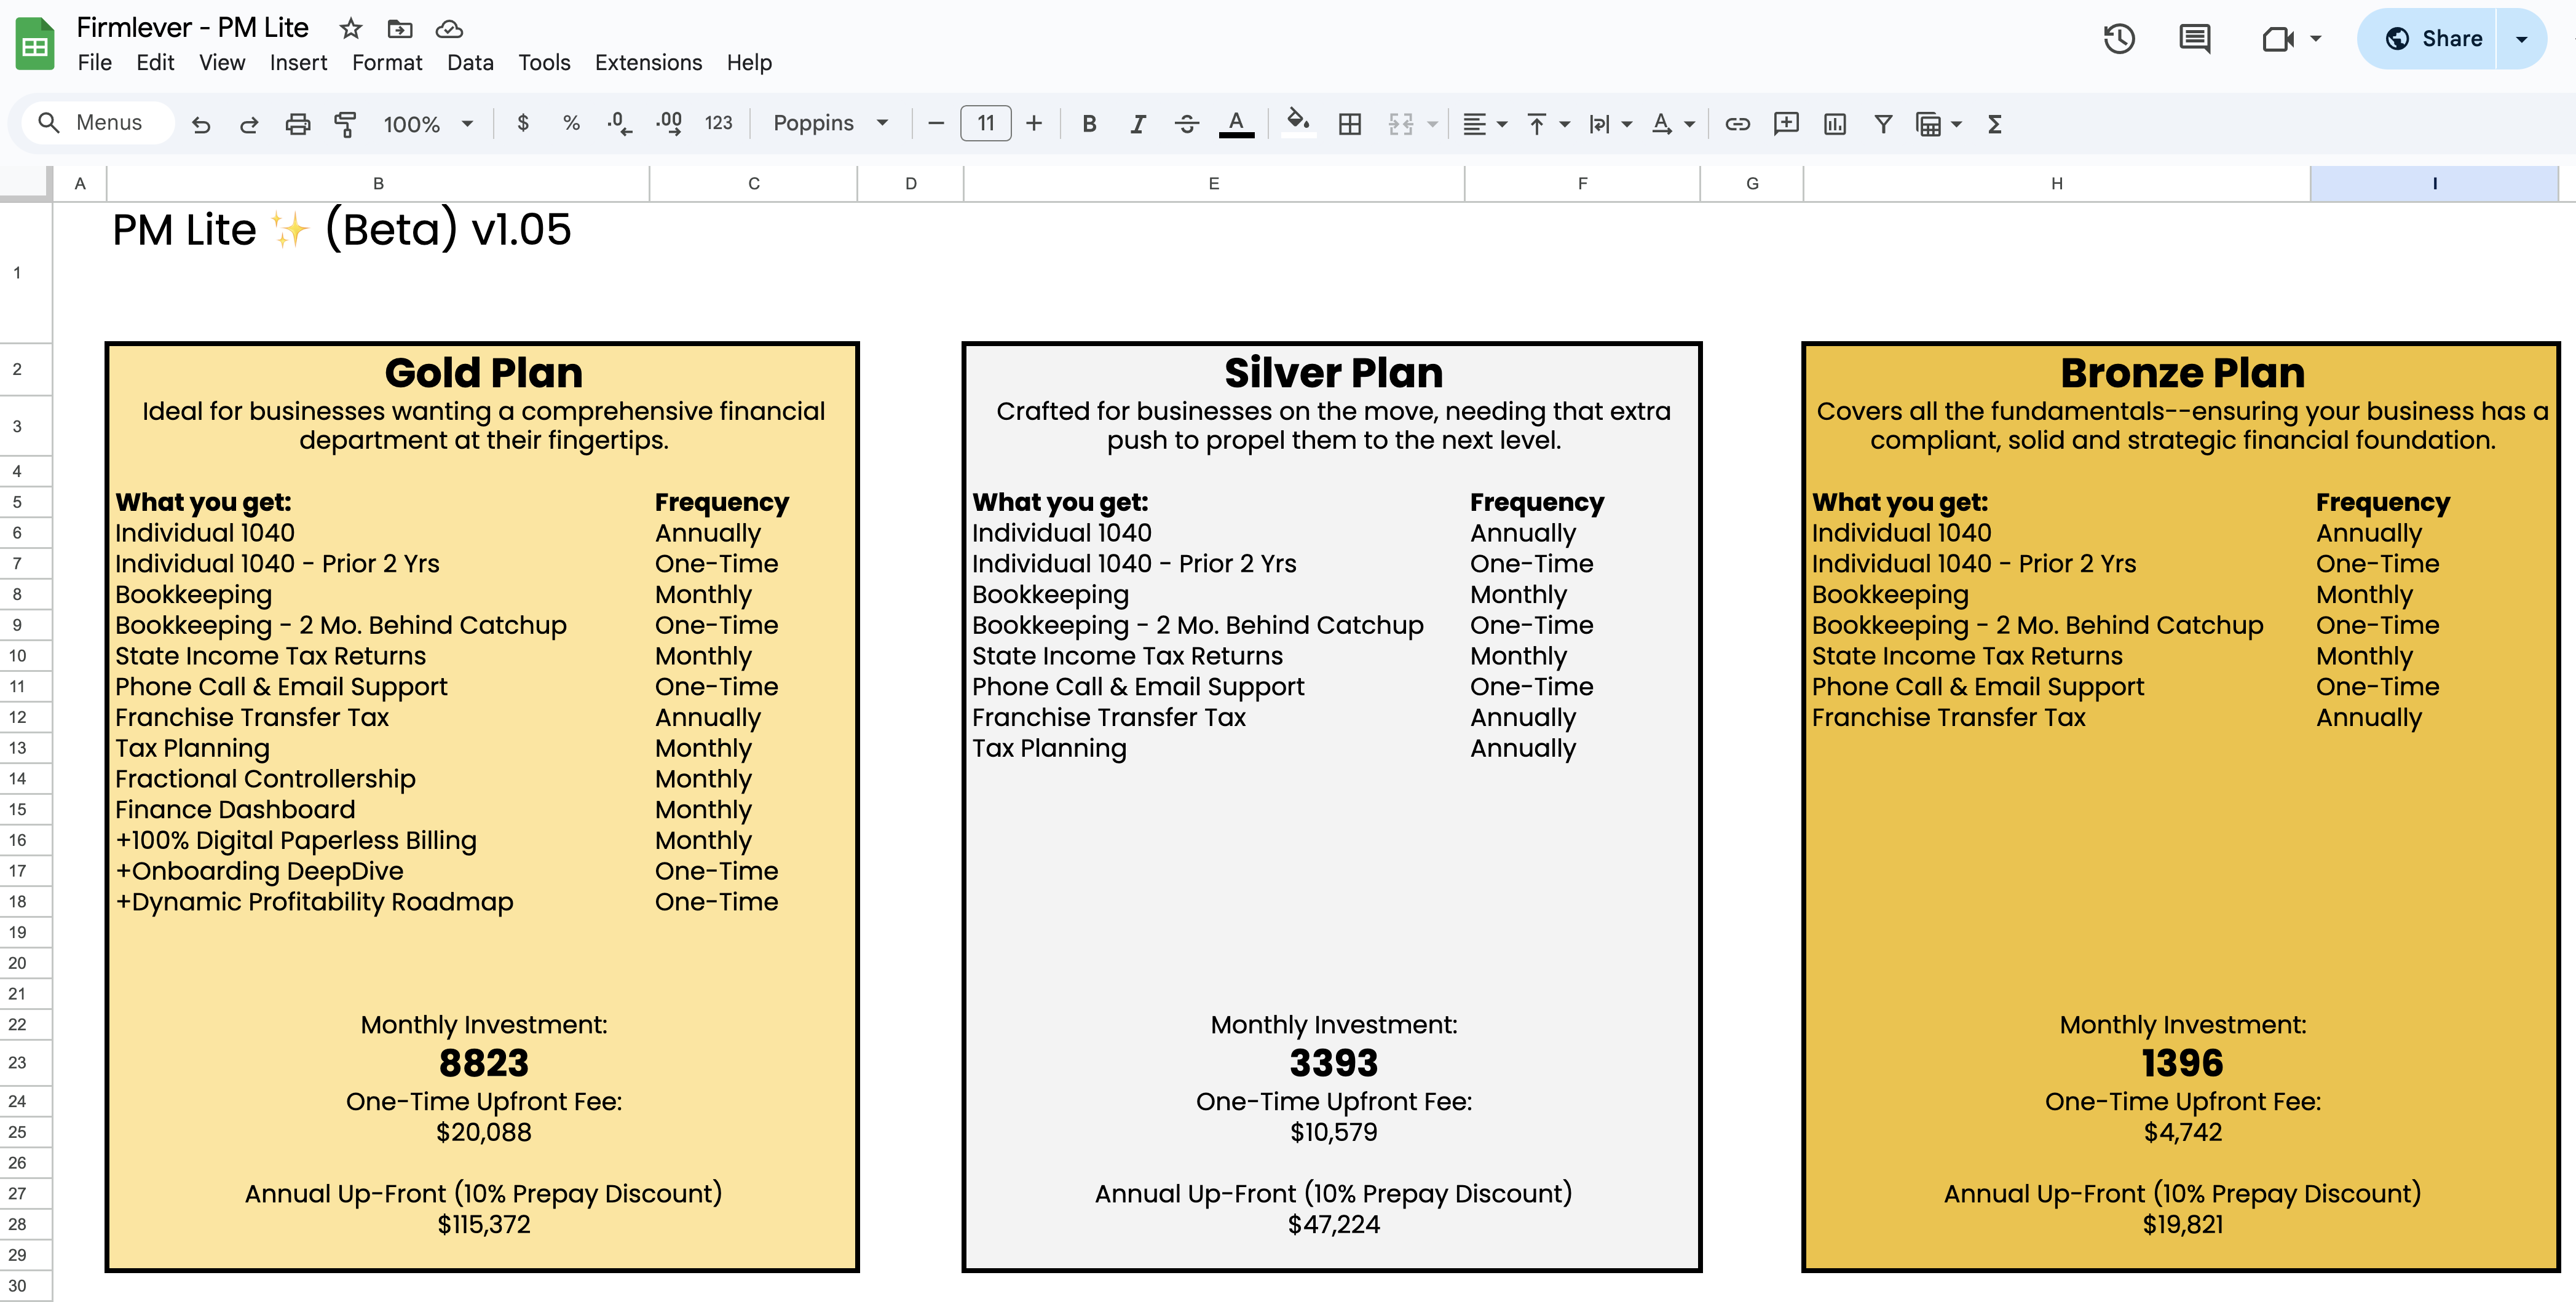Open the borders tool
This screenshot has height=1302, width=2576.
point(1349,124)
